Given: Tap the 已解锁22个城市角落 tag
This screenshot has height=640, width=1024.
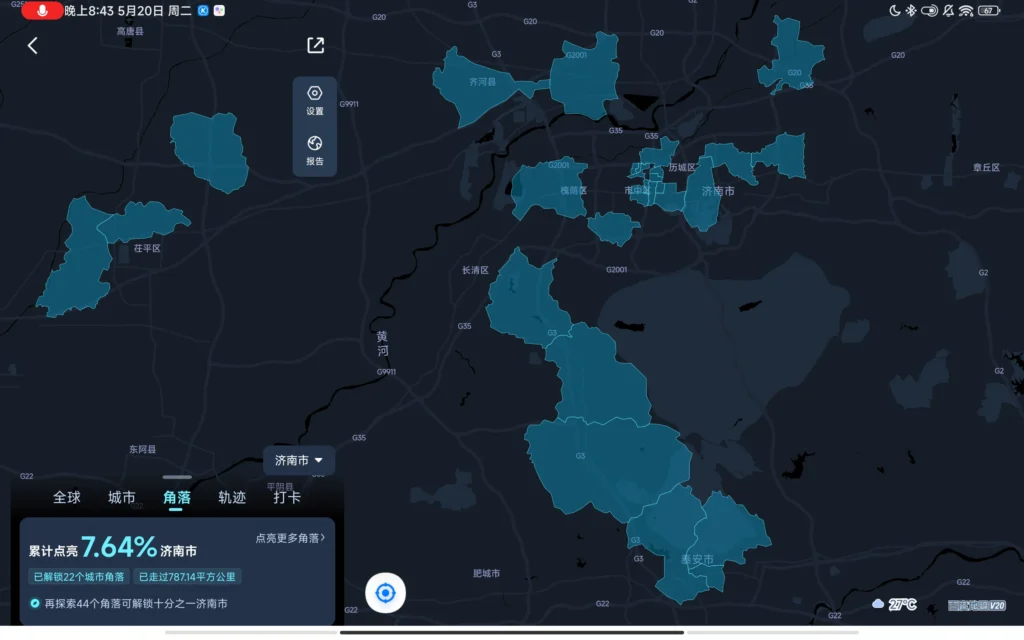Looking at the screenshot, I should pos(79,576).
